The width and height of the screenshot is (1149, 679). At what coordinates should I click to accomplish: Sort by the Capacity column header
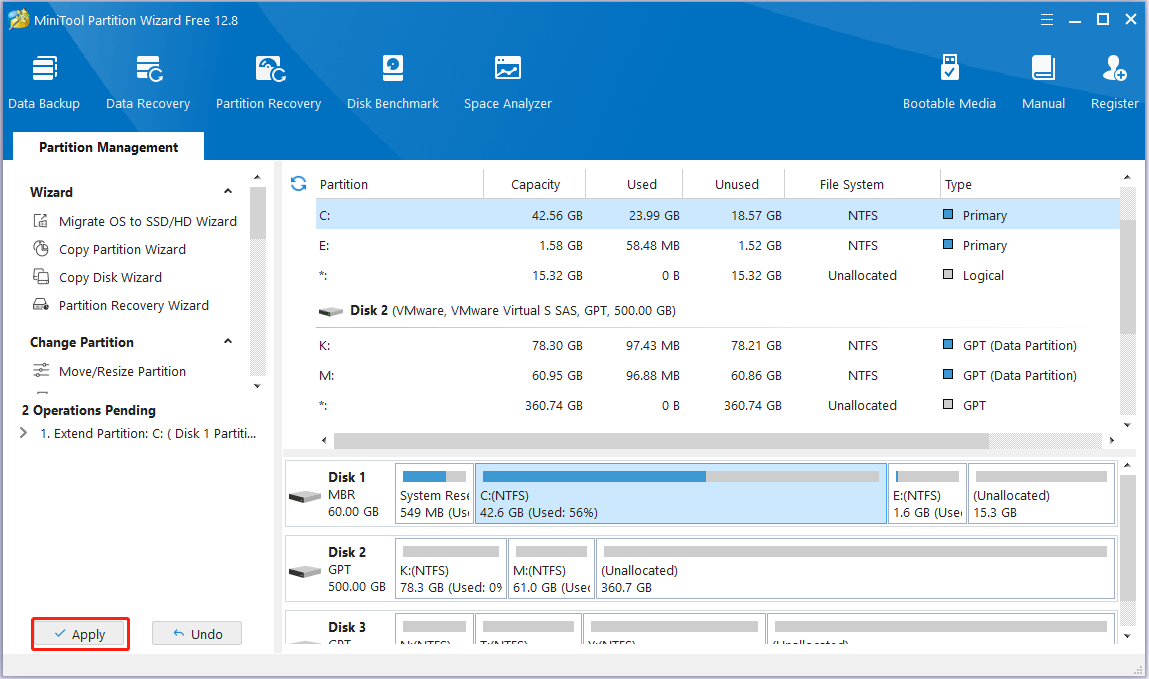[535, 184]
